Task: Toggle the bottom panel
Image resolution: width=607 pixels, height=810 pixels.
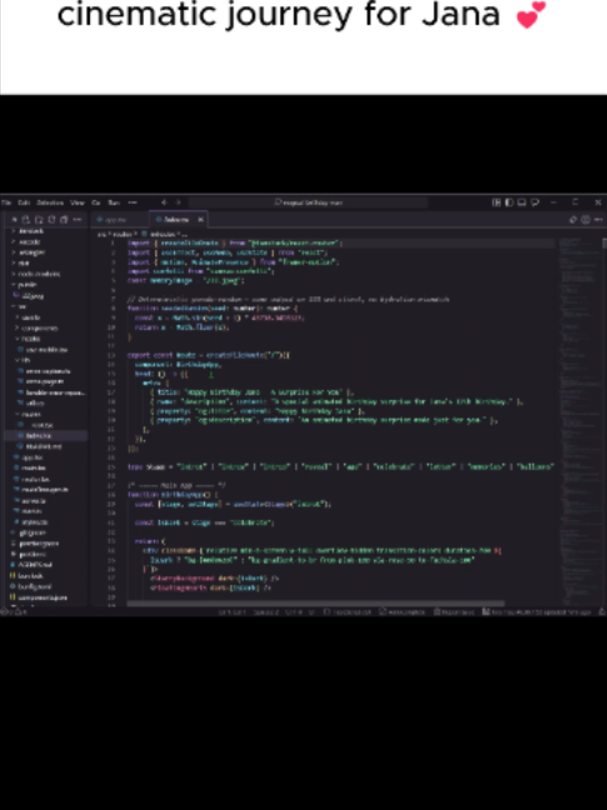Action: [x=522, y=202]
